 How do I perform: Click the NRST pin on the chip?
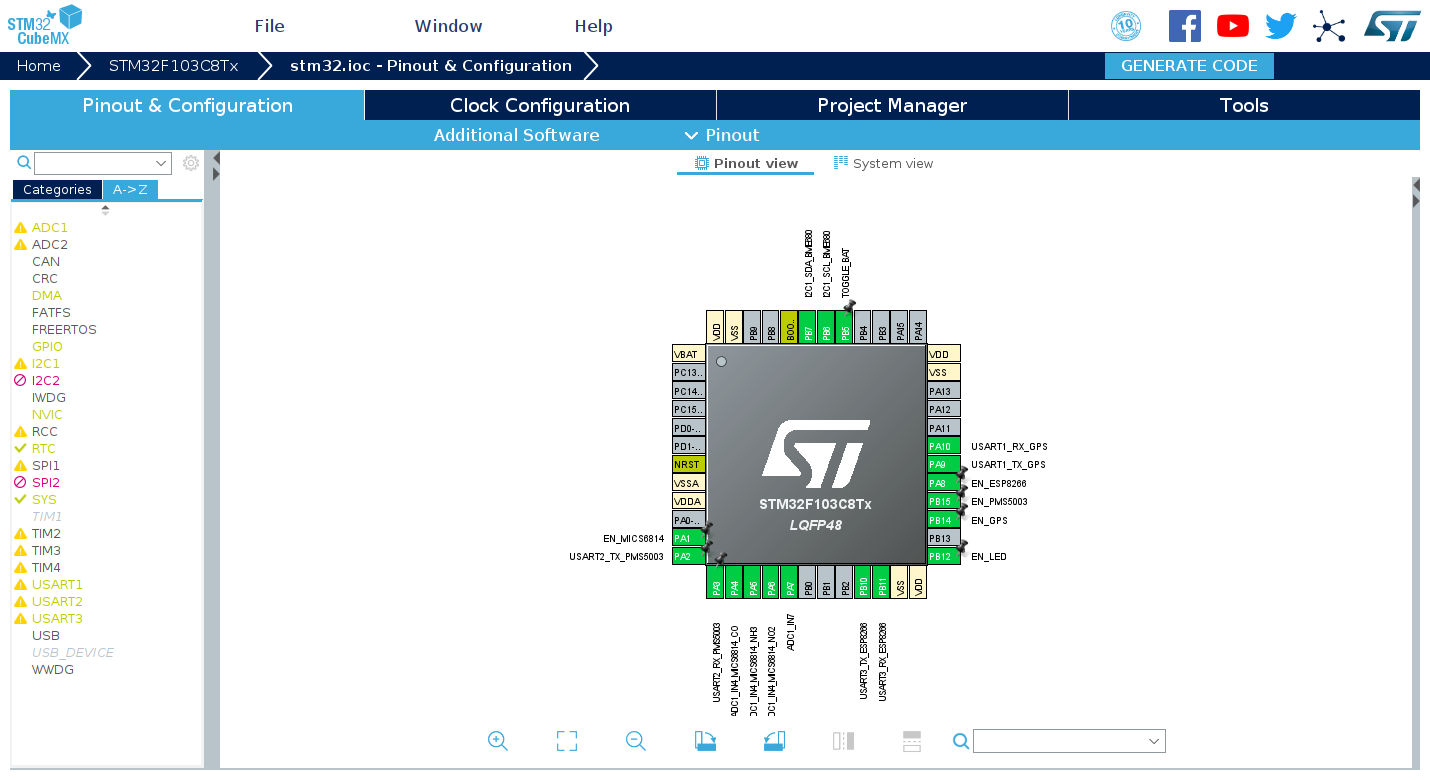point(689,465)
